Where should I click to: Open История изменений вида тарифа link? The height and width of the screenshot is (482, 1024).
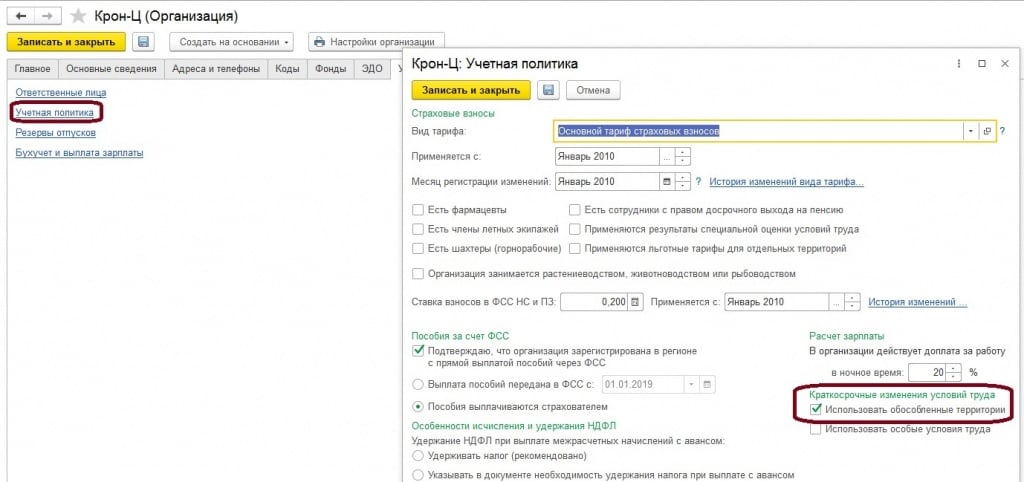coord(786,182)
